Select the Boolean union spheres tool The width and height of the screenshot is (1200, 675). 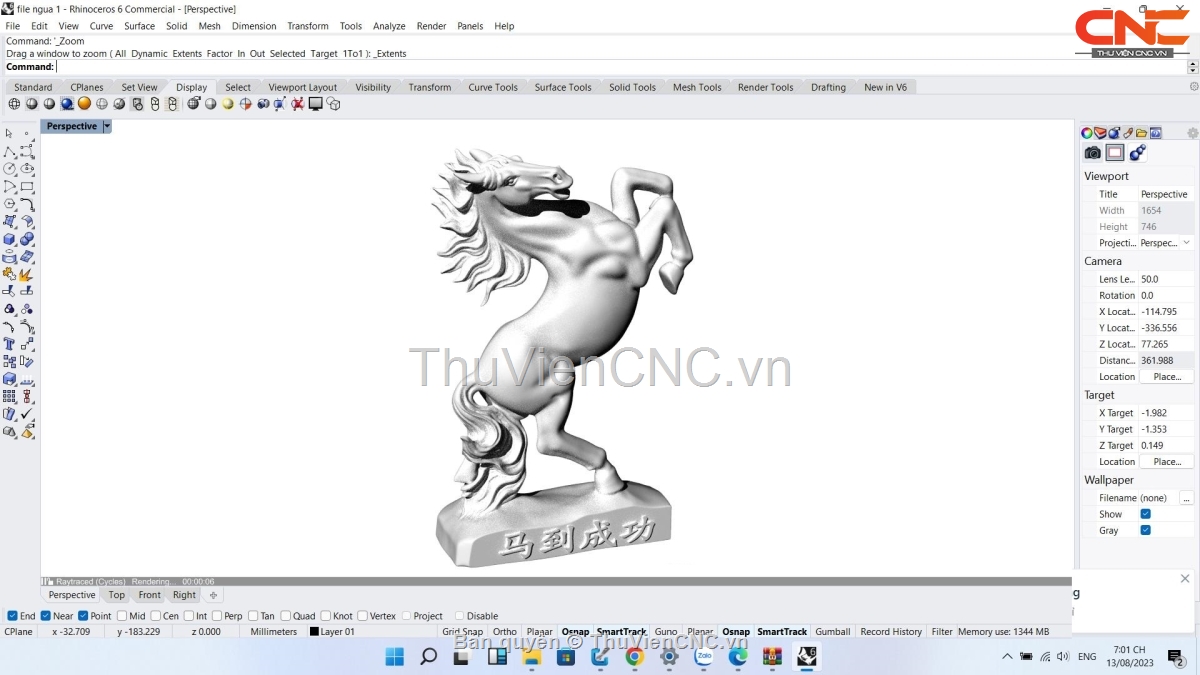point(27,239)
